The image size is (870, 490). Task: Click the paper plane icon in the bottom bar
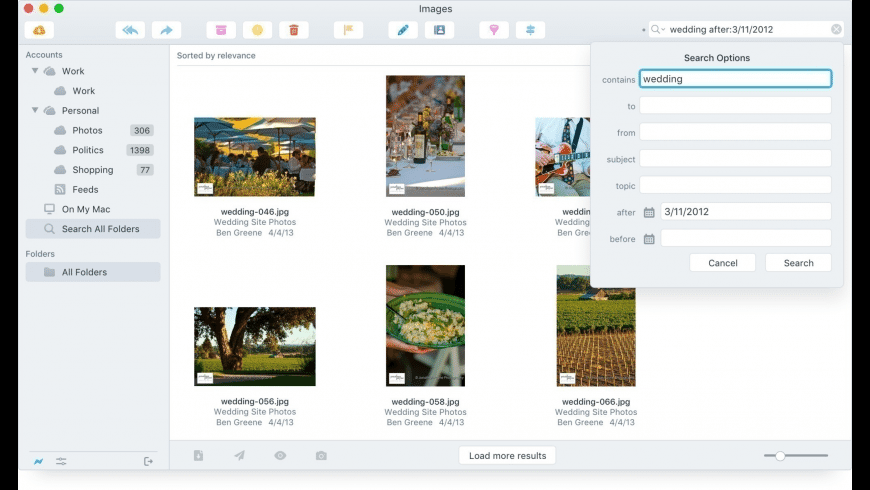pos(239,456)
